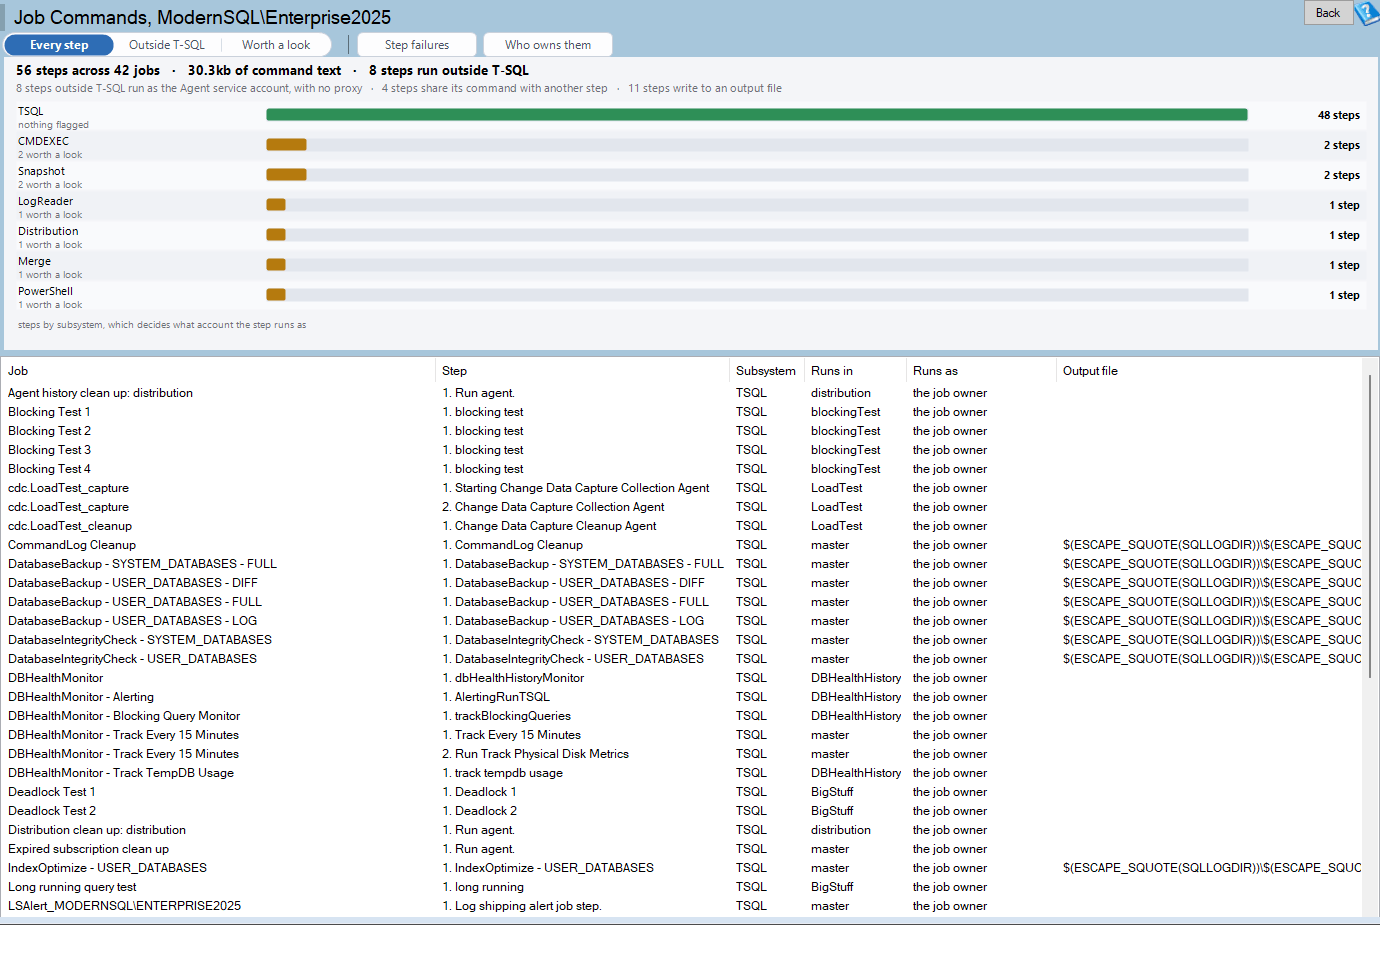Viewport: 1380px width, 976px height.
Task: Click the Run Track Physical Disk Metrics step
Action: 535,754
